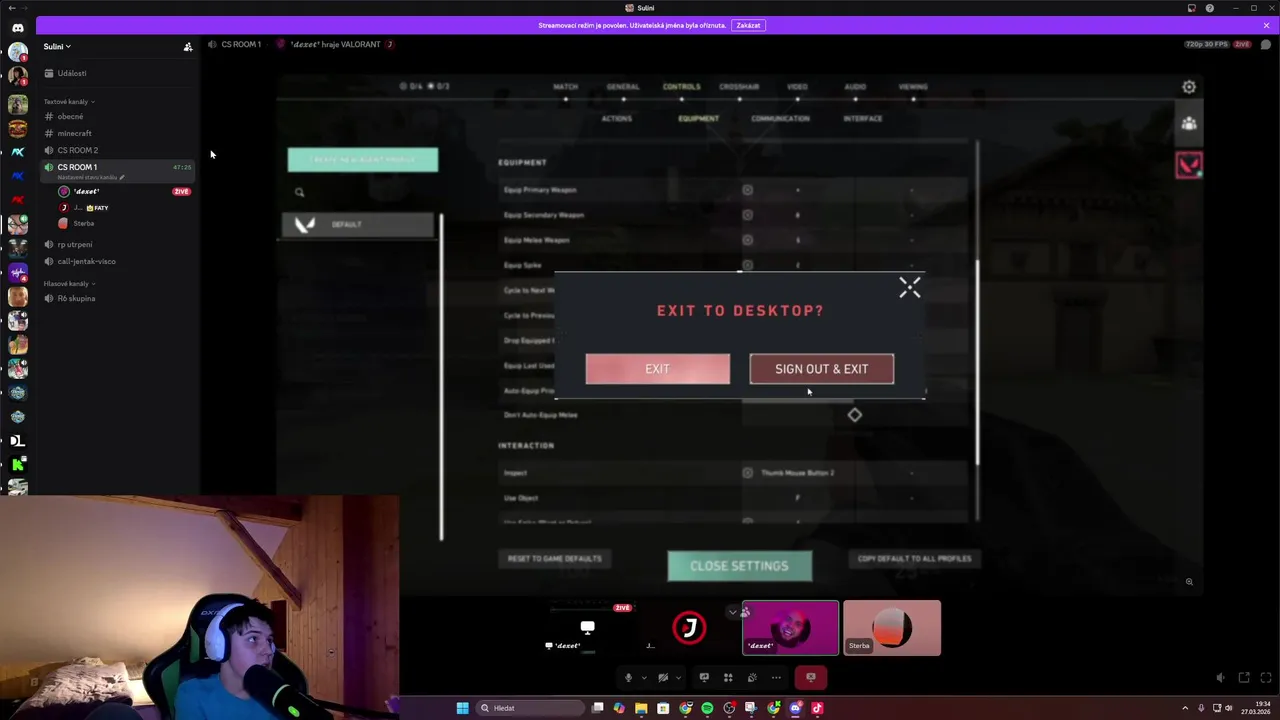1280x720 pixels.
Task: Join the CS ROOM 2 voice channel
Action: (x=77, y=151)
